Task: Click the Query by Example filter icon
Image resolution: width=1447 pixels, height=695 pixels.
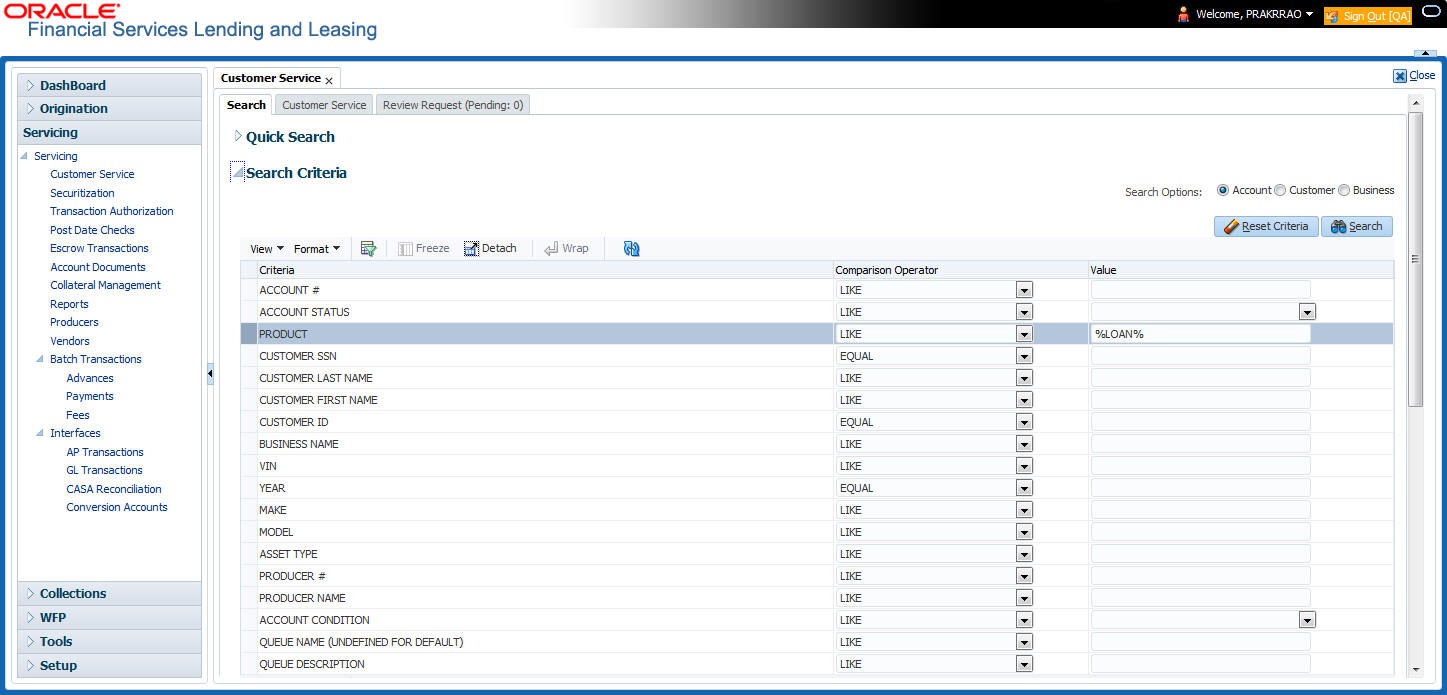Action: tap(368, 249)
